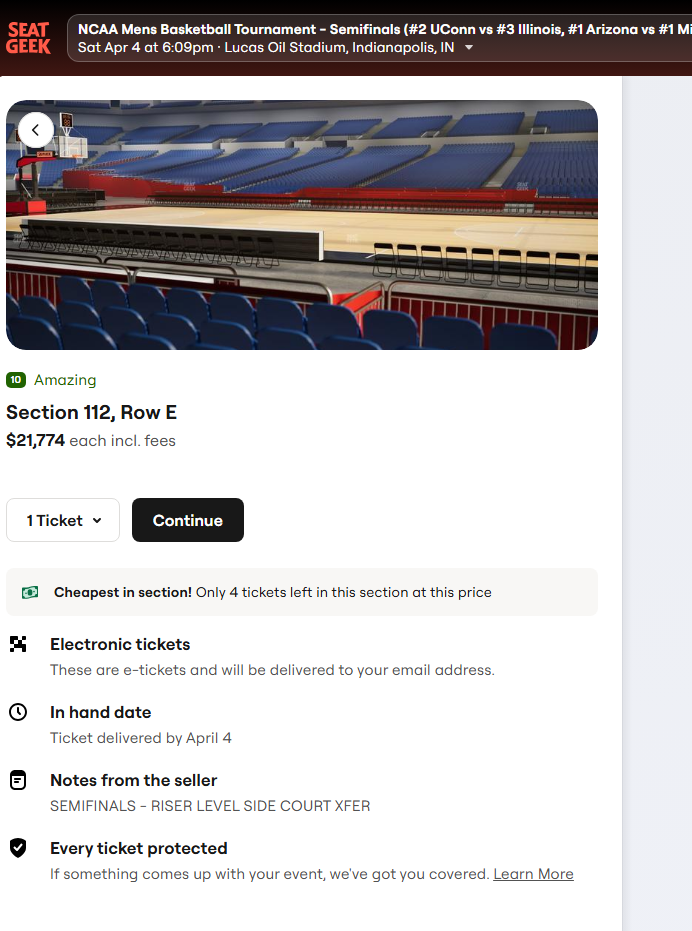
Task: Click the Electronic tickets heading
Action: pyautogui.click(x=120, y=644)
